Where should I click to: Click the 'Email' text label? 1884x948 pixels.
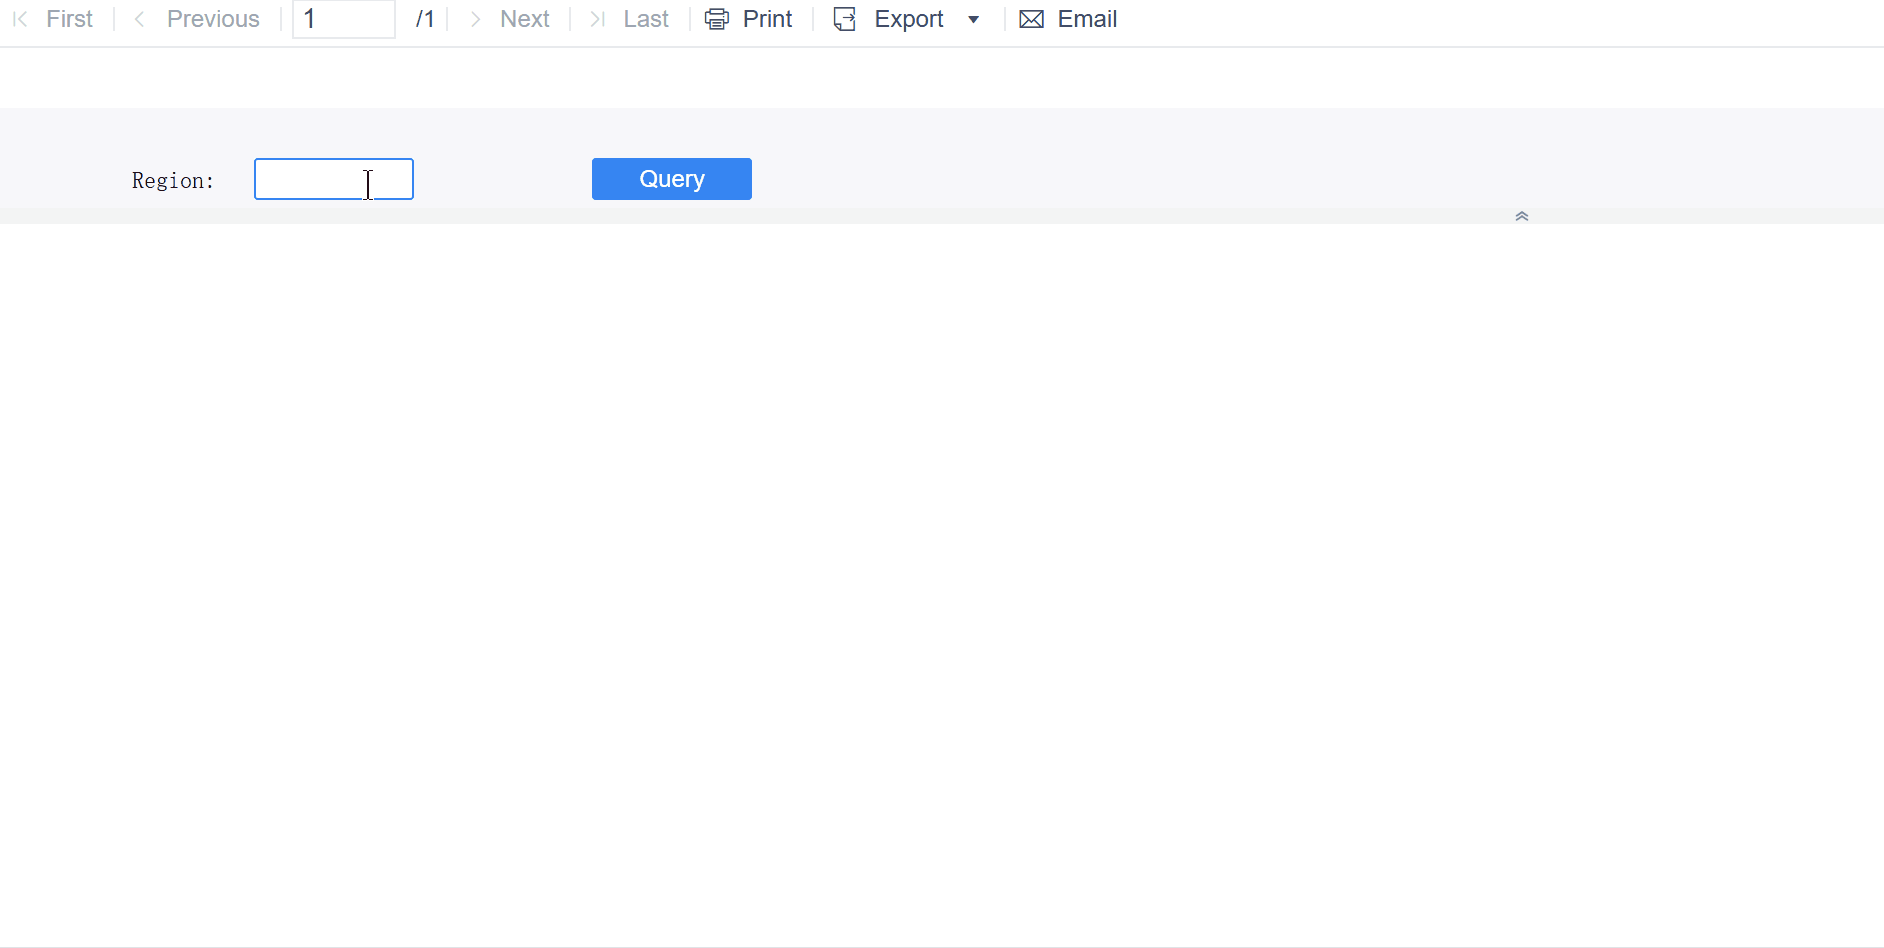coord(1088,18)
